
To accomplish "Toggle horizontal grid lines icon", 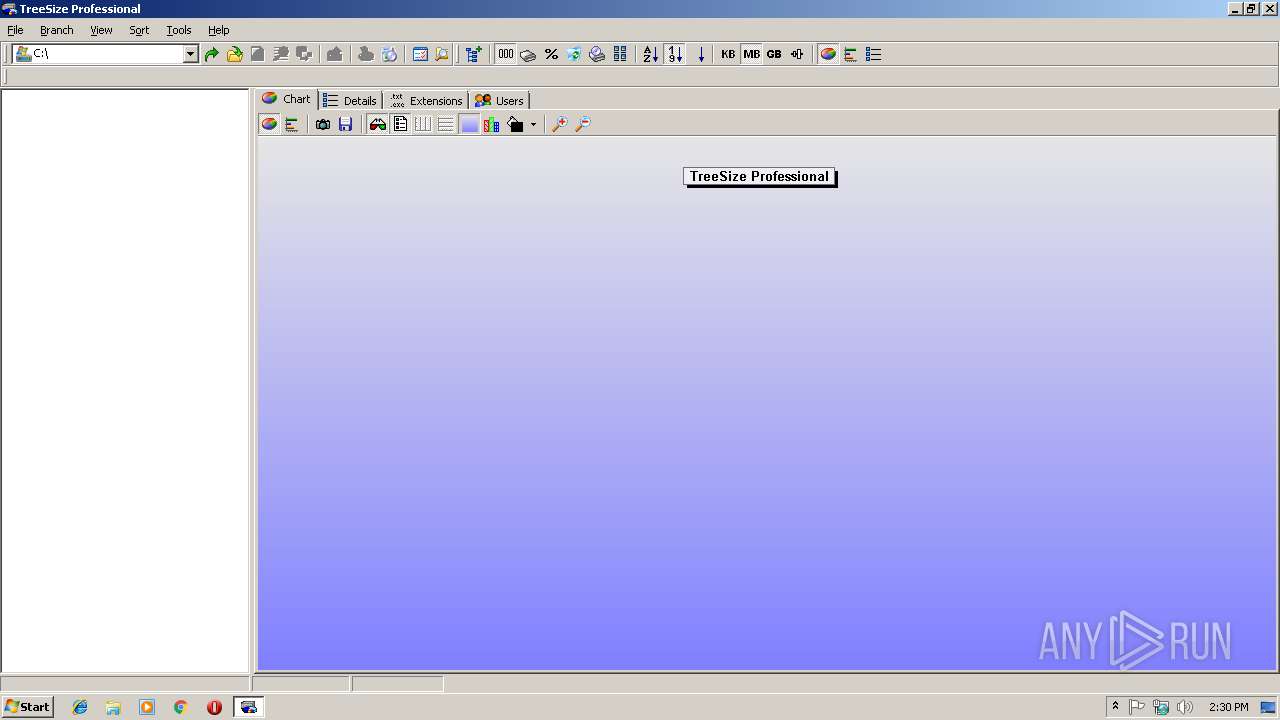I will (x=446, y=124).
